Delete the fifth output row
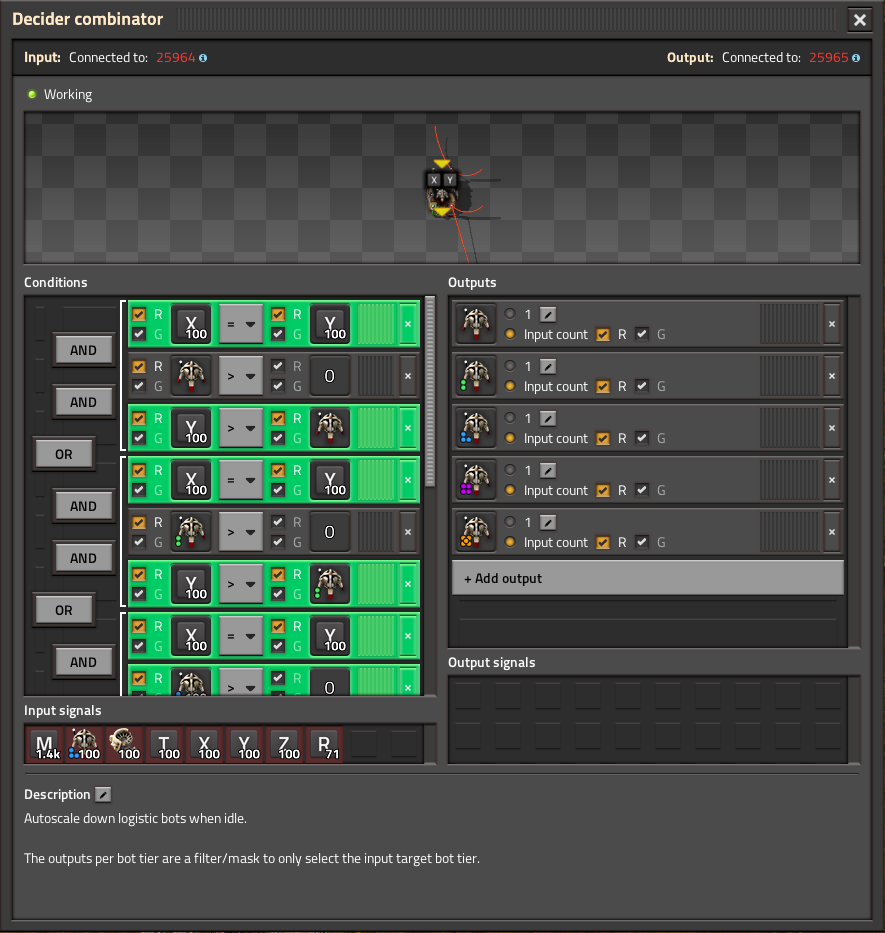885x933 pixels. 831,532
